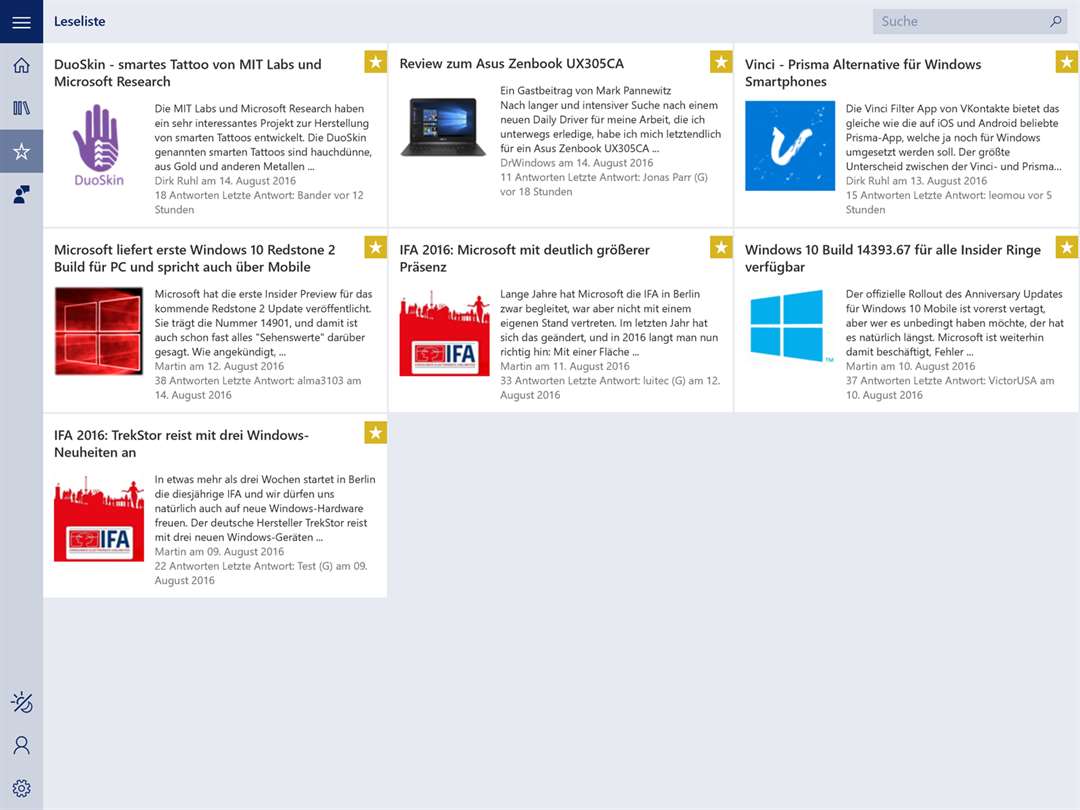Toggle star on Redstone 2 article

point(375,247)
